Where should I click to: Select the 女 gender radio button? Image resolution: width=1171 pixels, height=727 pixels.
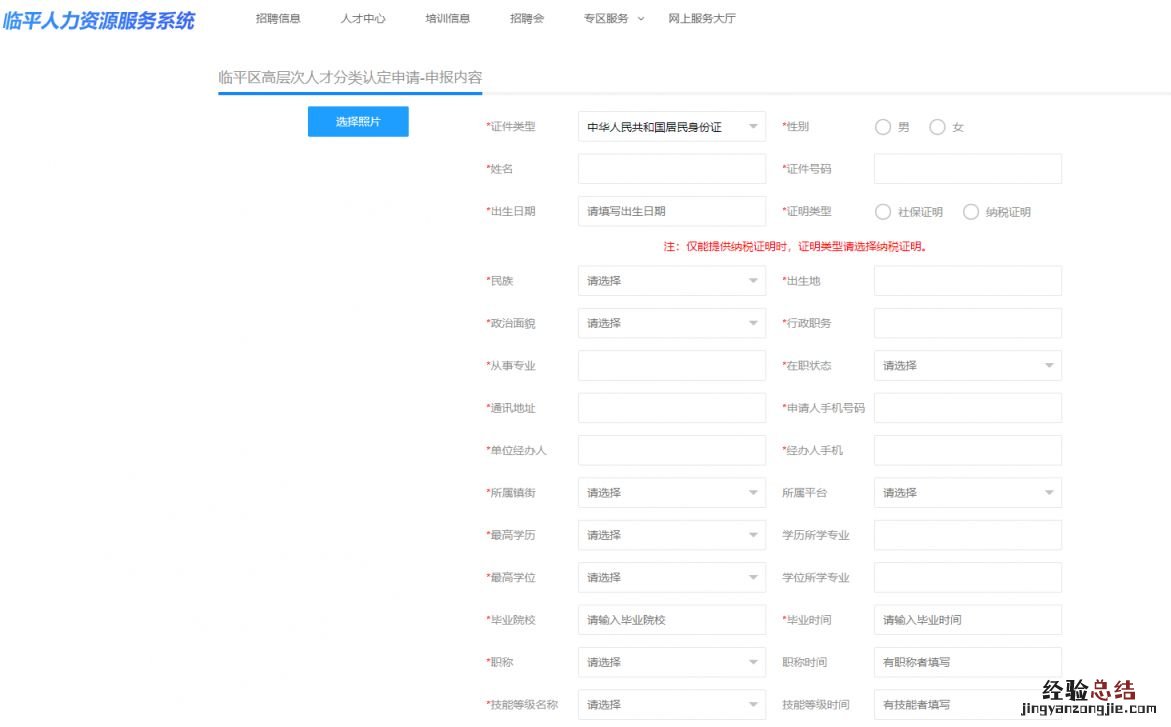(937, 127)
